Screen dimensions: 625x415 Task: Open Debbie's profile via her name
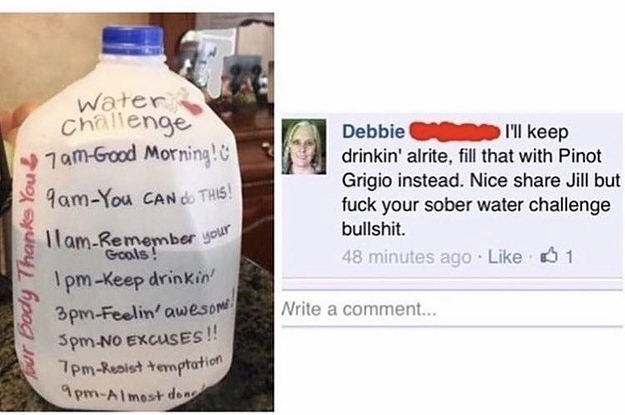pos(373,132)
